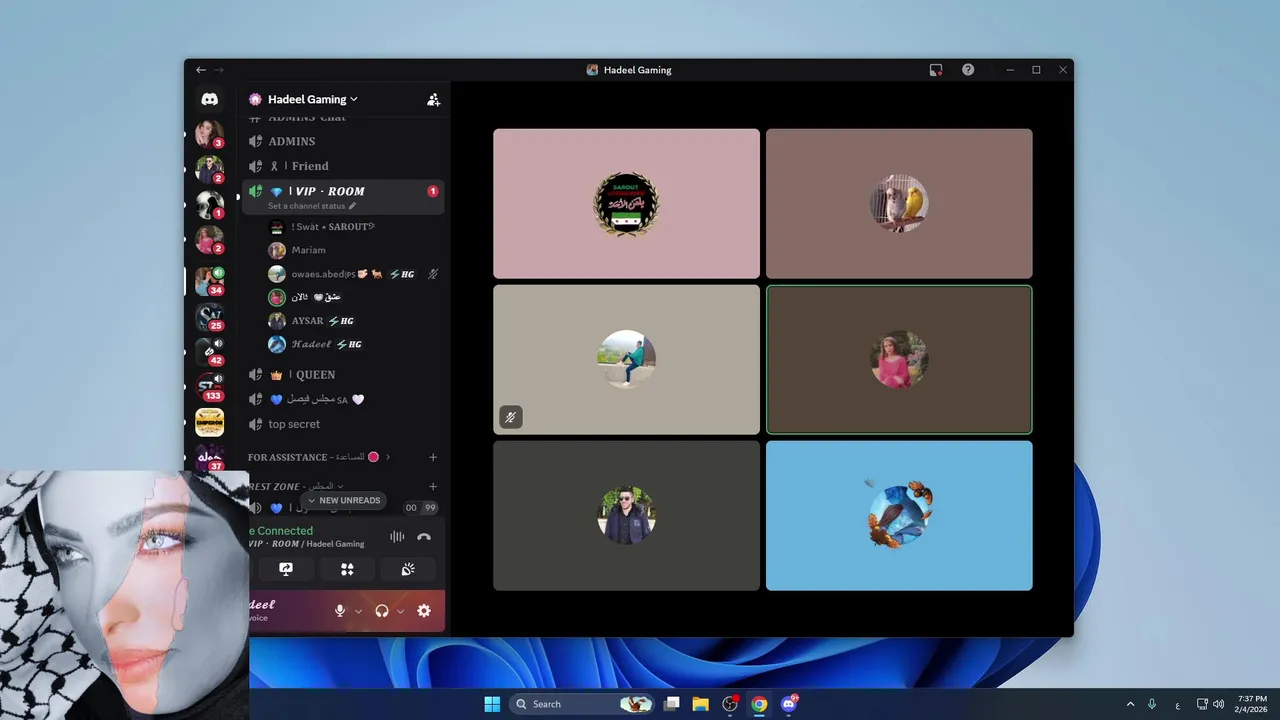This screenshot has height=720, width=1280.
Task: Open microphone input options arrow
Action: pos(358,611)
